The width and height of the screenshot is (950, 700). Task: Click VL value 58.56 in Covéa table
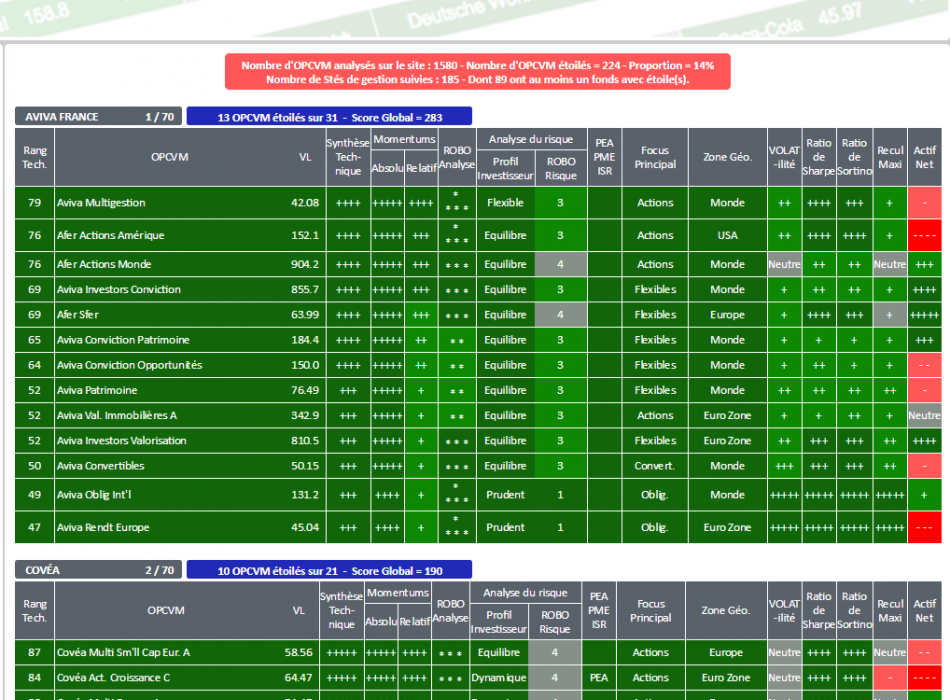pos(299,653)
